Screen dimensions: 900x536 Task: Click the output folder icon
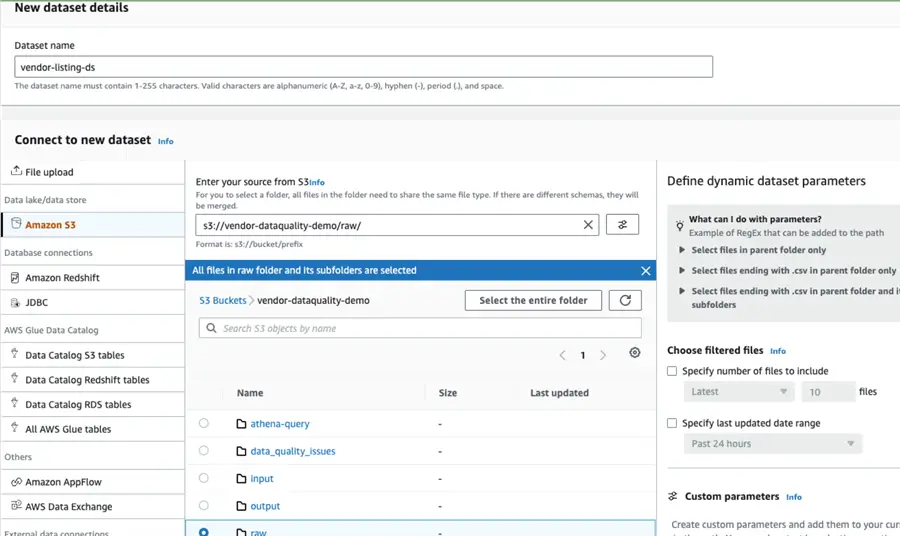pyautogui.click(x=241, y=506)
